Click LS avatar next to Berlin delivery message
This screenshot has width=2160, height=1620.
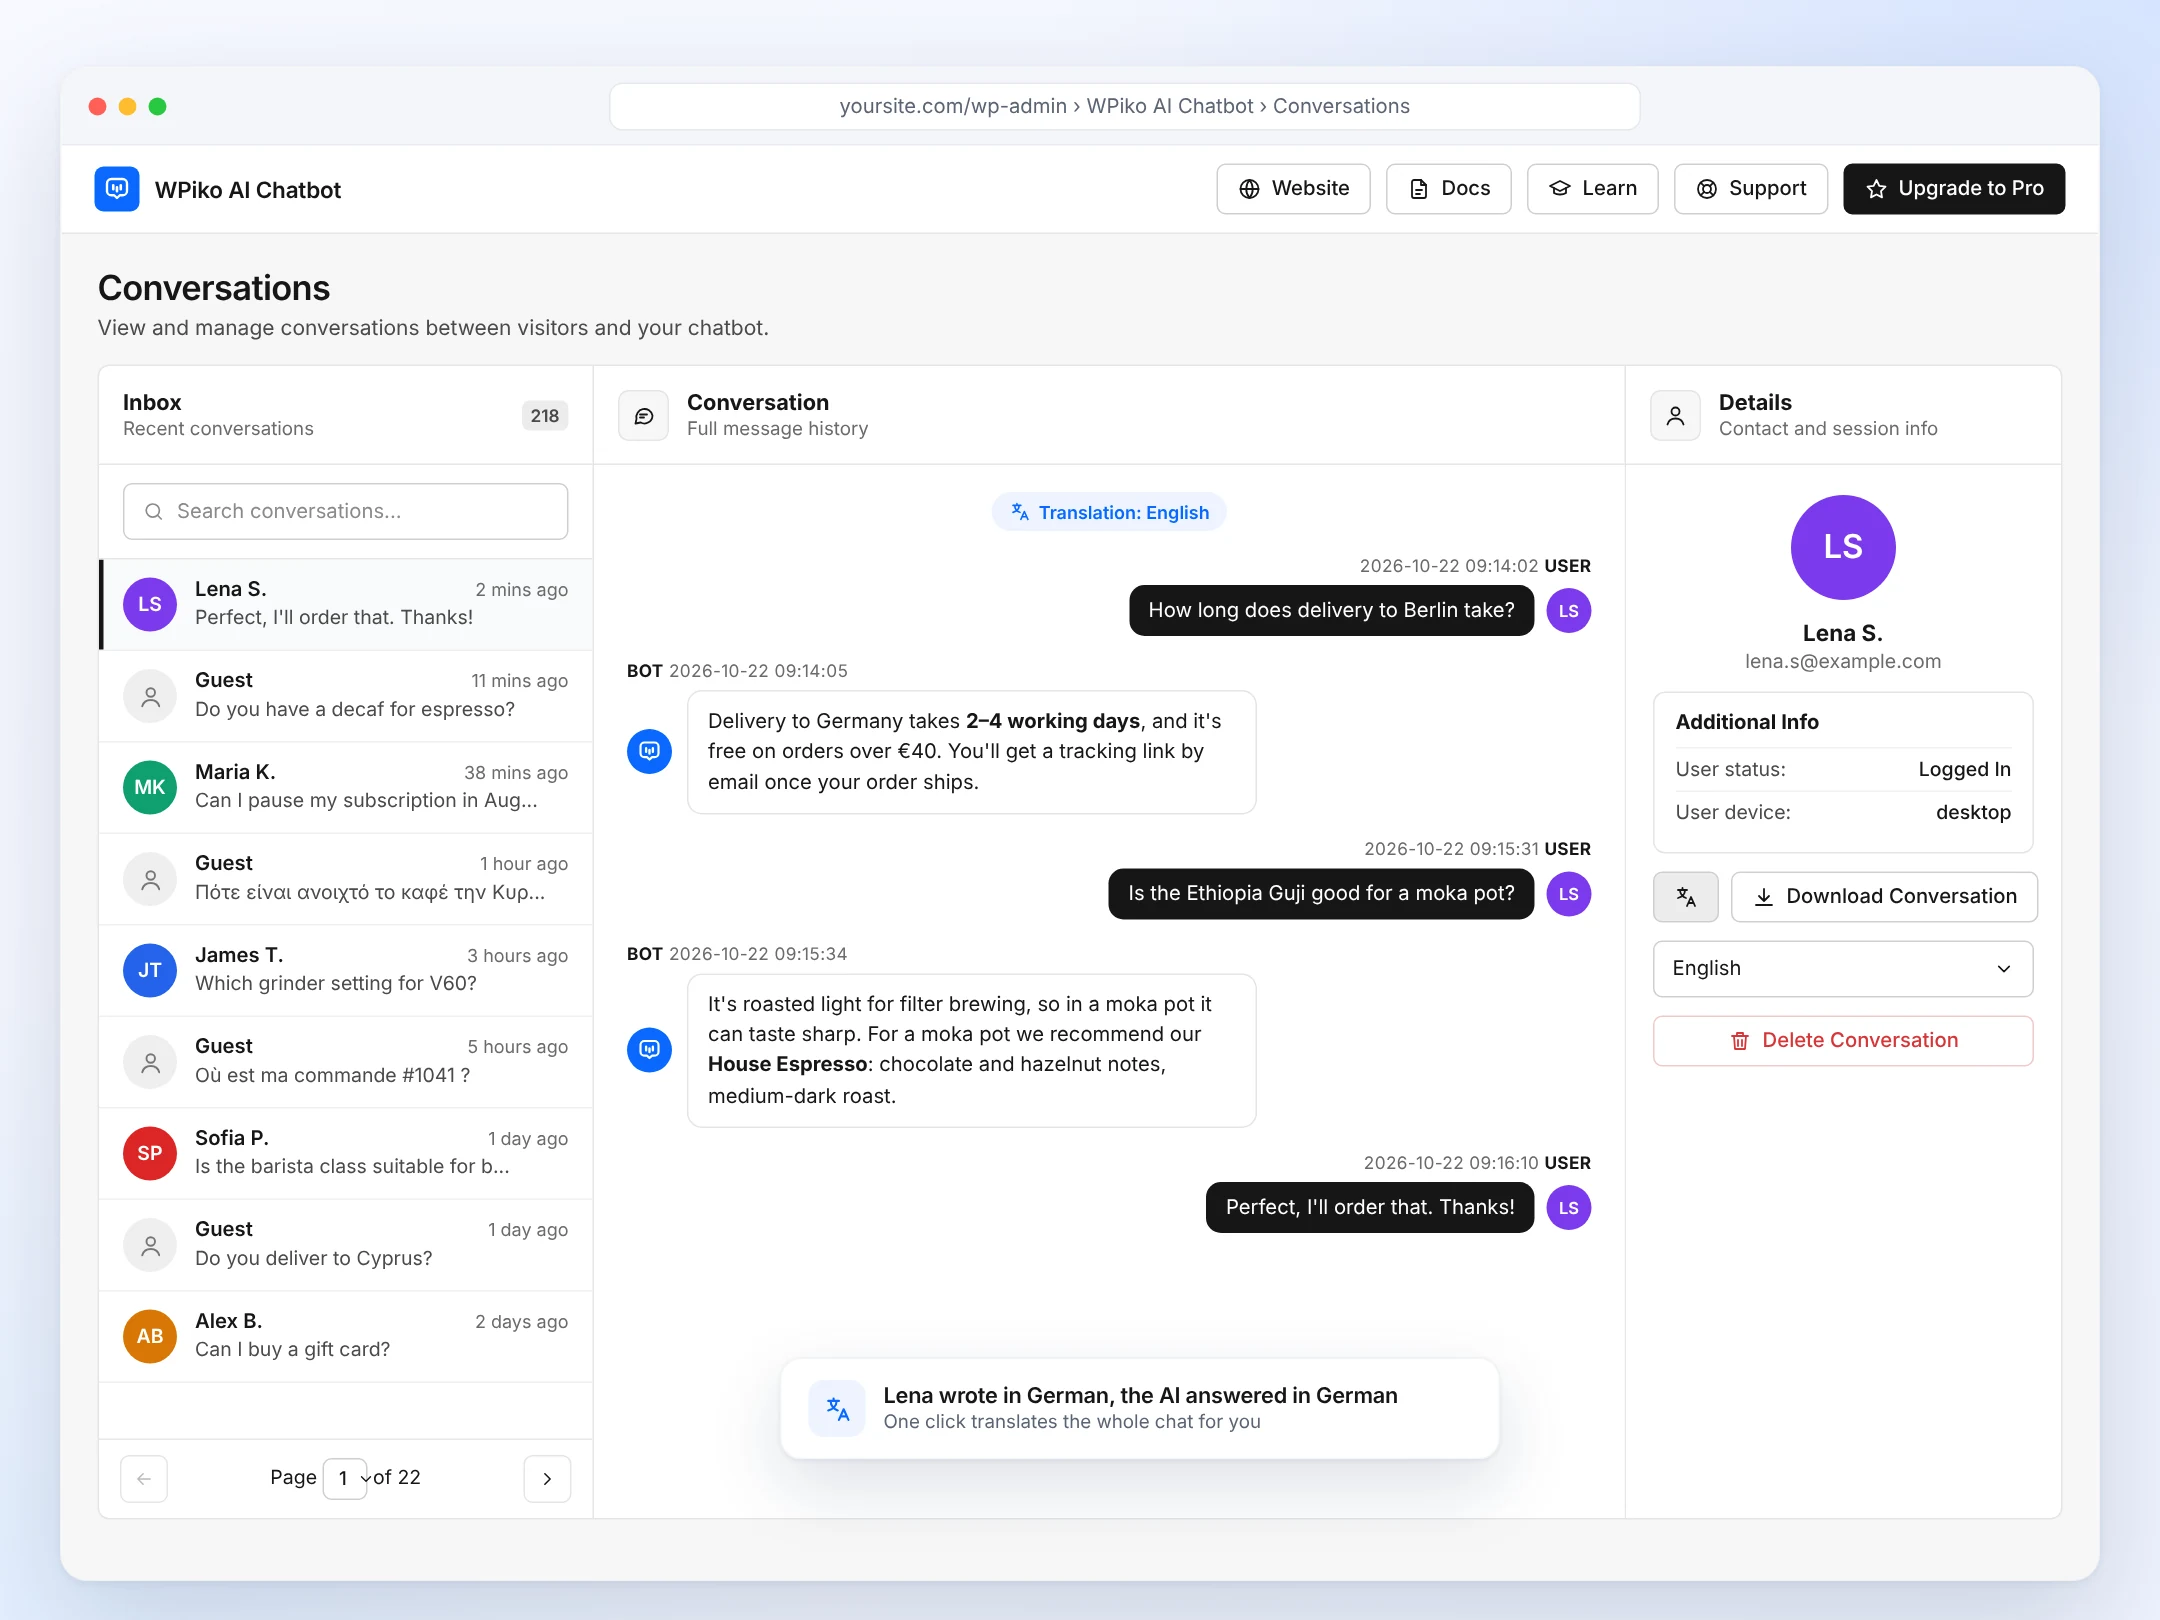click(1568, 611)
